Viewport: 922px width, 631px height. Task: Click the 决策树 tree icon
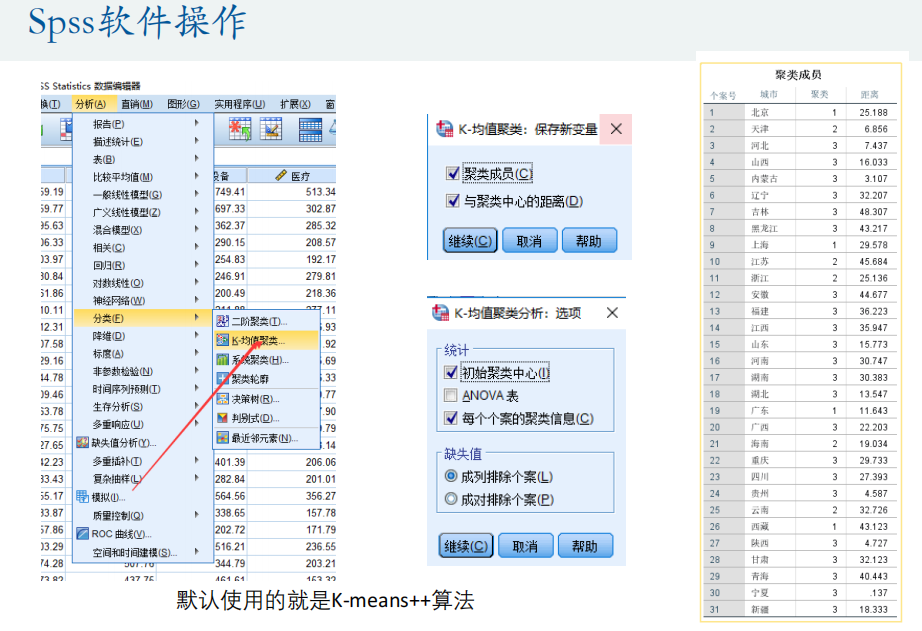tap(222, 399)
